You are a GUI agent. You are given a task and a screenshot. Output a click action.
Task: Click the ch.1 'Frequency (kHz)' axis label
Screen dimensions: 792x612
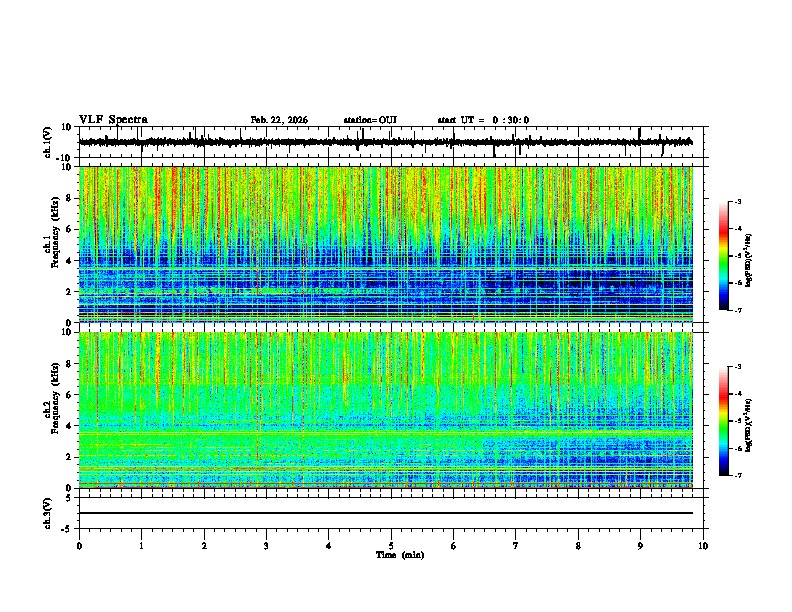pos(54,232)
